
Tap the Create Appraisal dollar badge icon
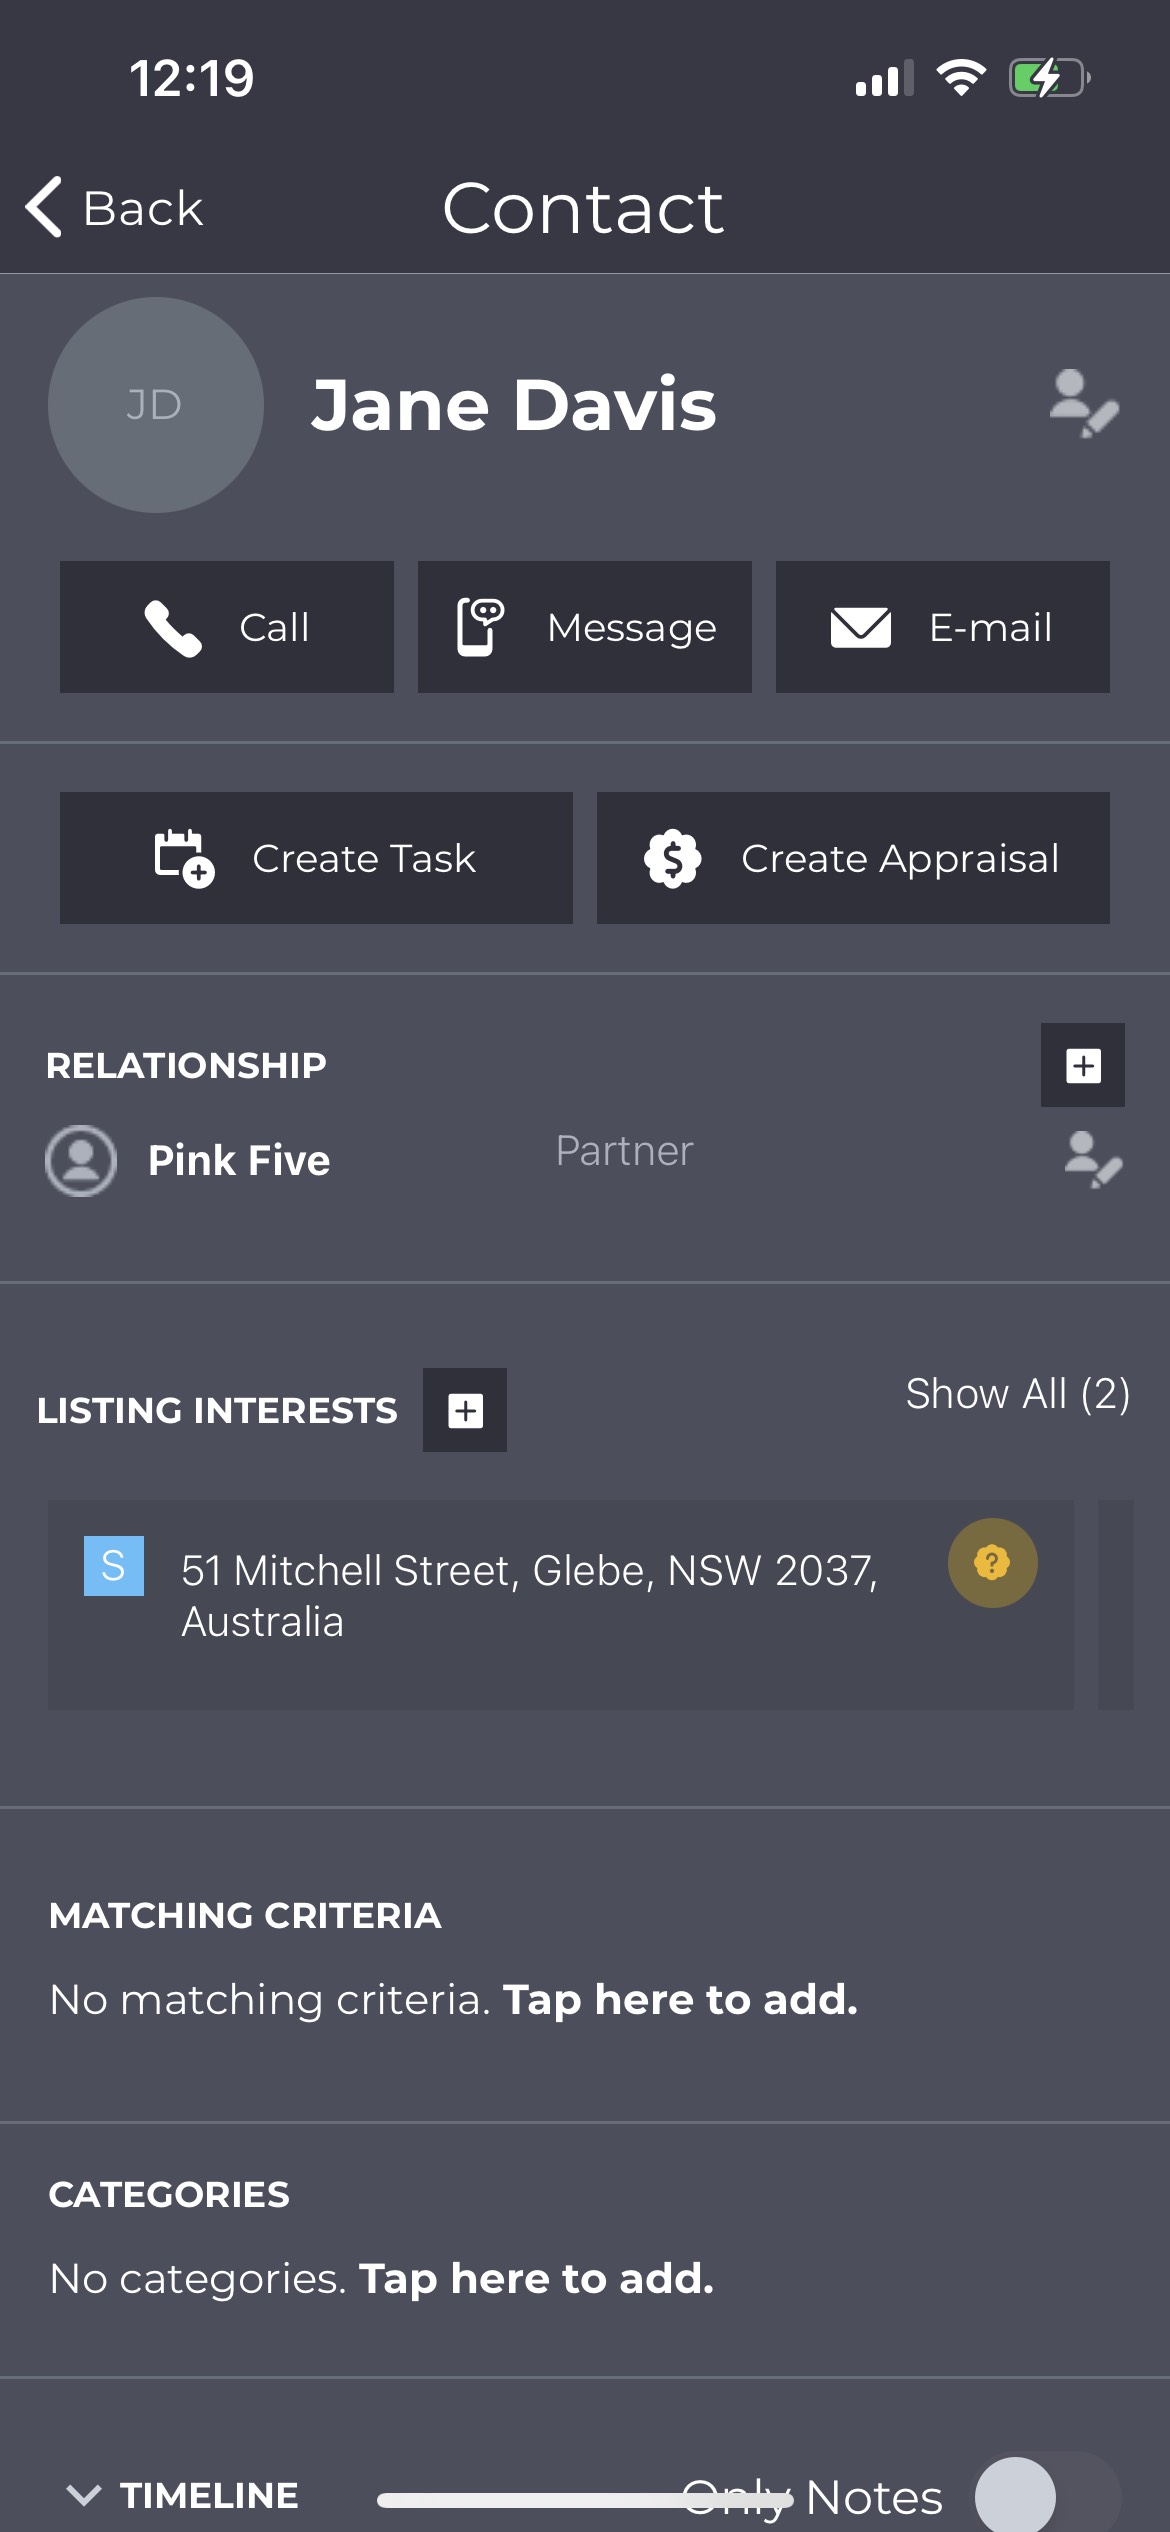(x=673, y=858)
